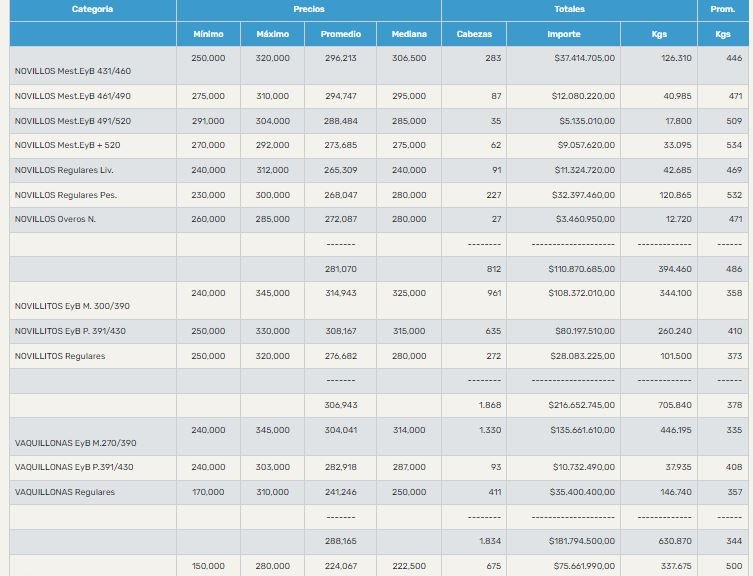The height and width of the screenshot is (576, 753).
Task: Click the NOVILLOS Regulares Liv. row label
Action: [65, 170]
